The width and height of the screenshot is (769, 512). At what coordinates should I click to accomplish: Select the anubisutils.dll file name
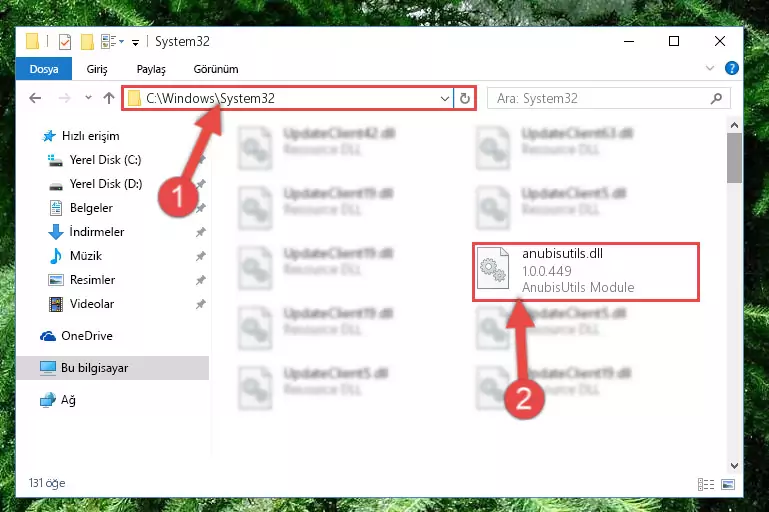(x=562, y=254)
